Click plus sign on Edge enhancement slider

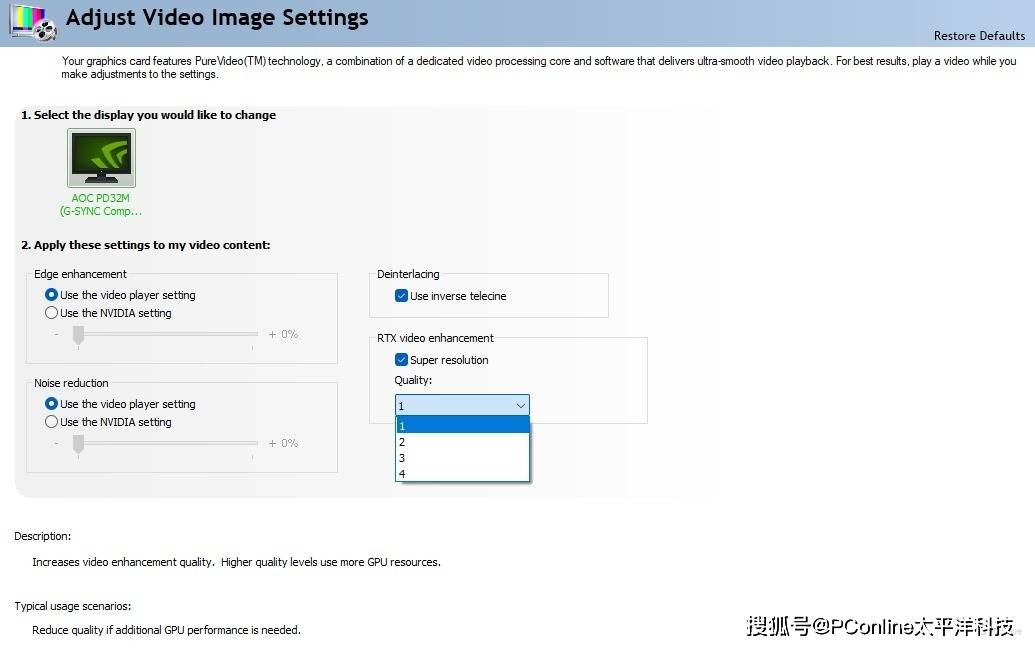coord(272,334)
